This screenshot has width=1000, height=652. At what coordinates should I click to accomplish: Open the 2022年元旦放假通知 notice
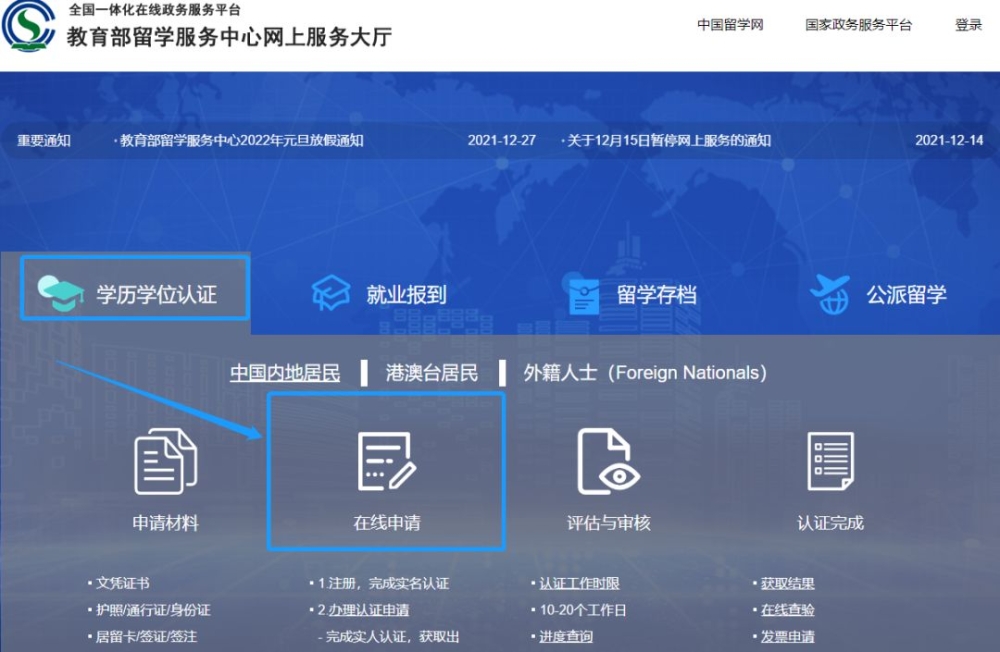pyautogui.click(x=242, y=140)
